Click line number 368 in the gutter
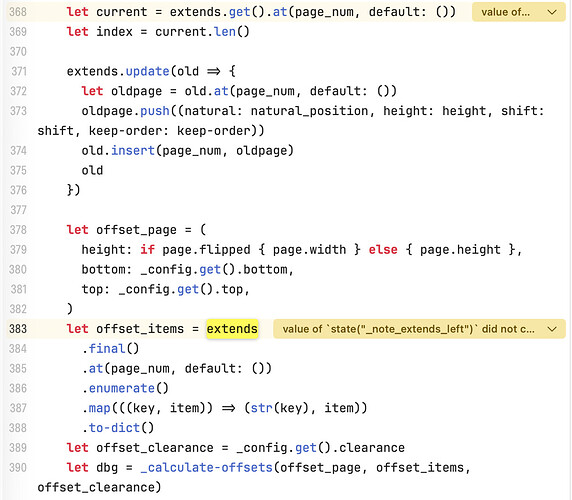 click(18, 12)
